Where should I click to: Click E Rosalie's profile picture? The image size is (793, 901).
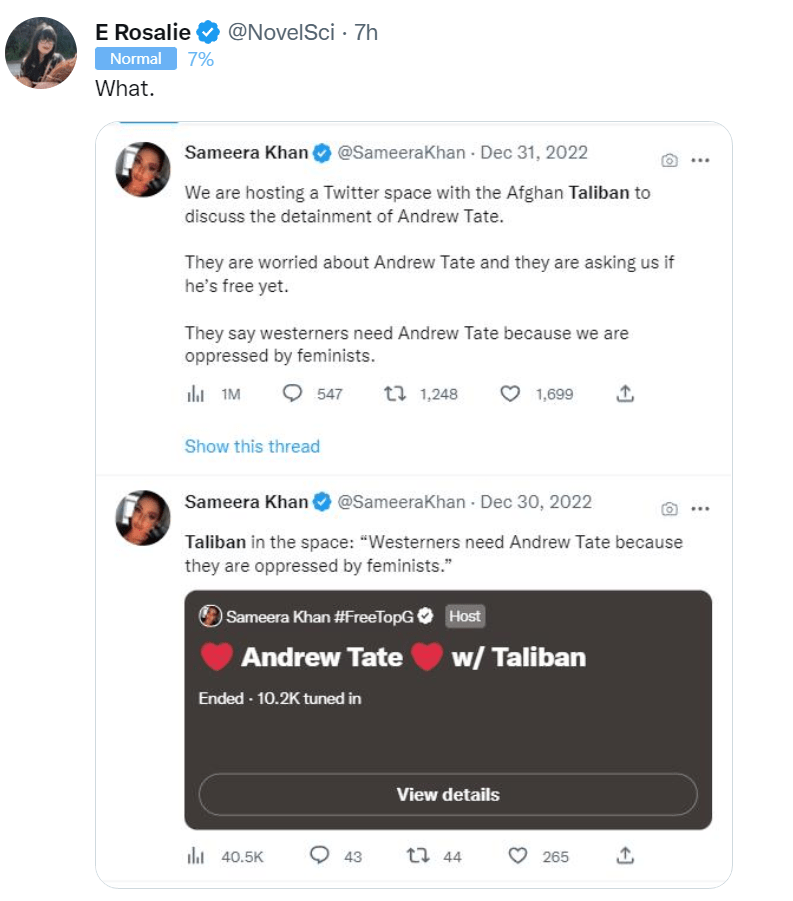[41, 53]
